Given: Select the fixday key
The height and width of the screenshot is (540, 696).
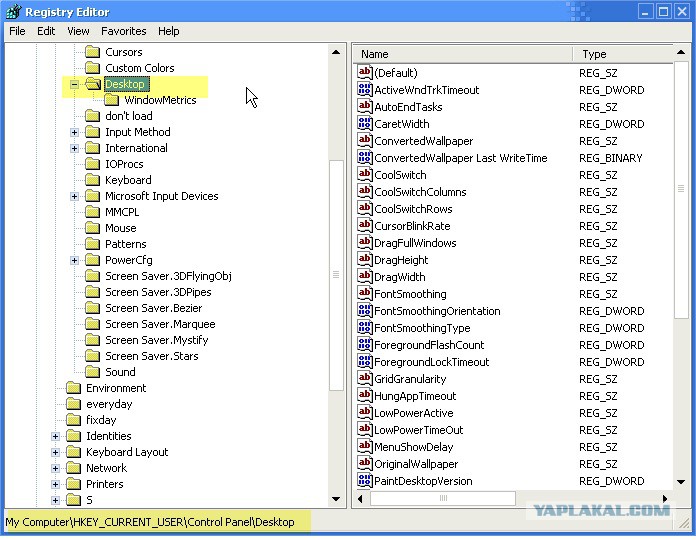Looking at the screenshot, I should pyautogui.click(x=101, y=420).
